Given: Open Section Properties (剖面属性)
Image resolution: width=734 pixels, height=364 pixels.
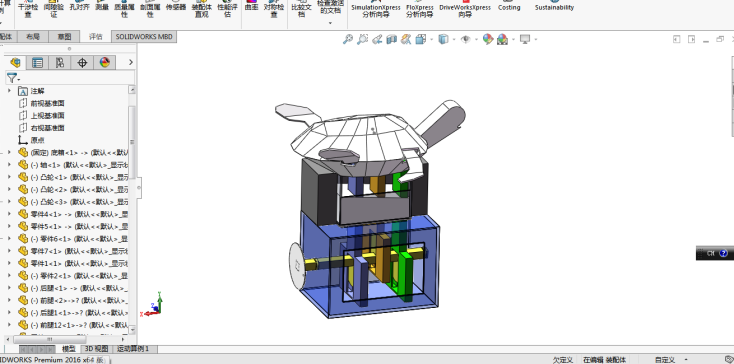Looking at the screenshot, I should pyautogui.click(x=150, y=10).
